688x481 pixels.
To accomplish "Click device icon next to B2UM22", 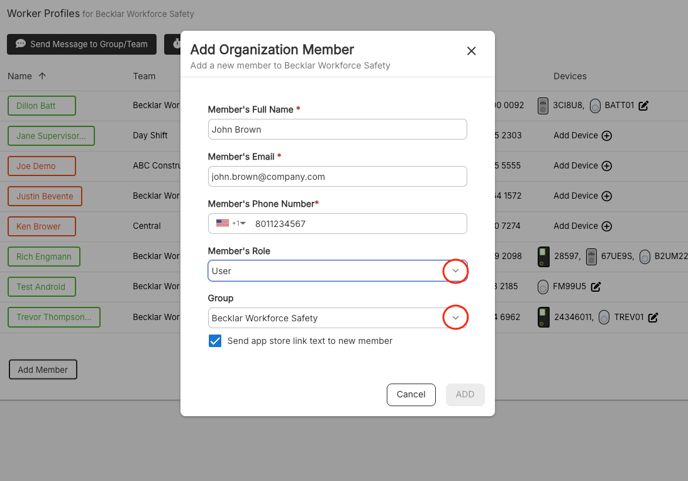I will coord(645,257).
